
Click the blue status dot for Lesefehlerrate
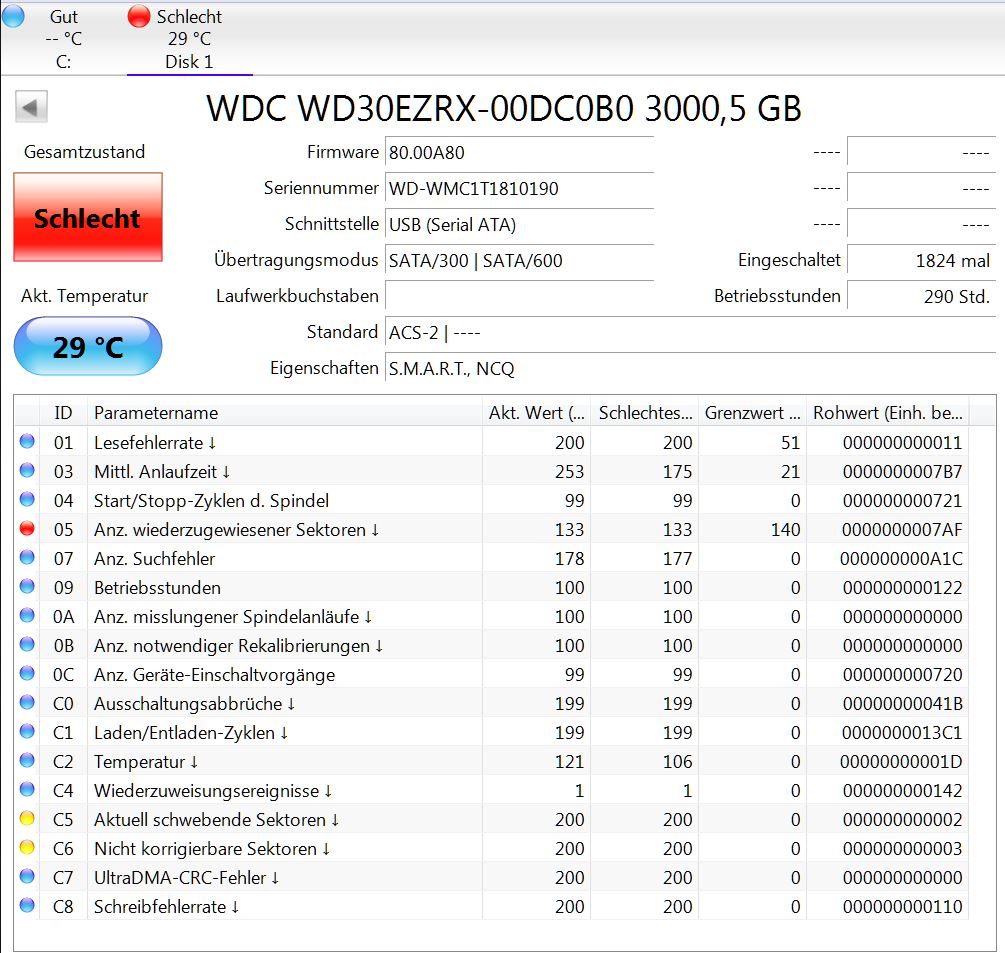pyautogui.click(x=27, y=442)
